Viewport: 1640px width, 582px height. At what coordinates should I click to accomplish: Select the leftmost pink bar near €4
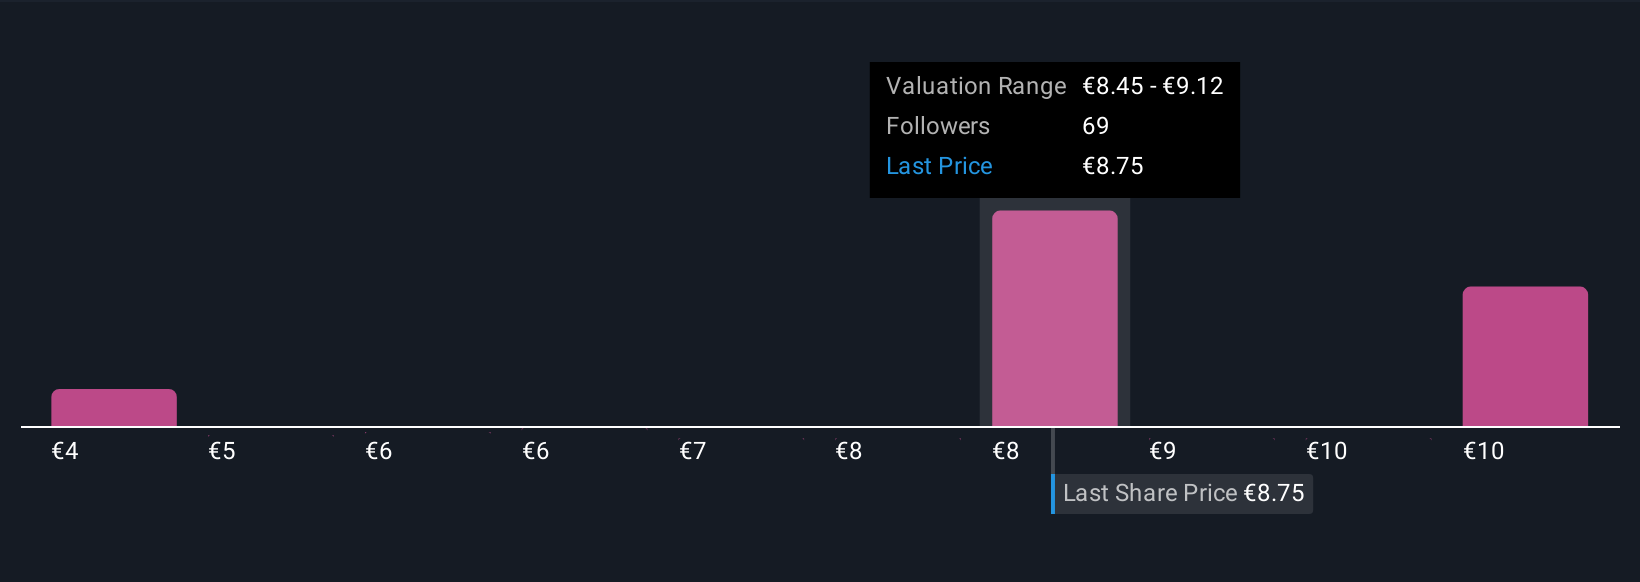pos(114,408)
